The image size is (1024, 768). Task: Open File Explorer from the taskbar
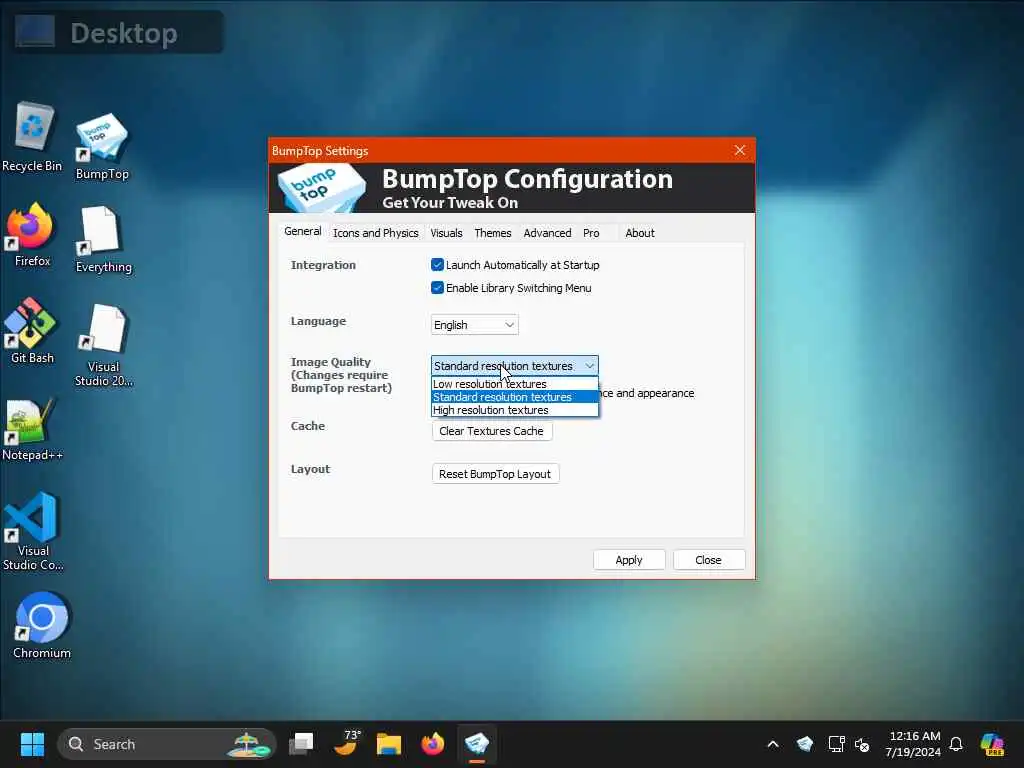tap(389, 744)
